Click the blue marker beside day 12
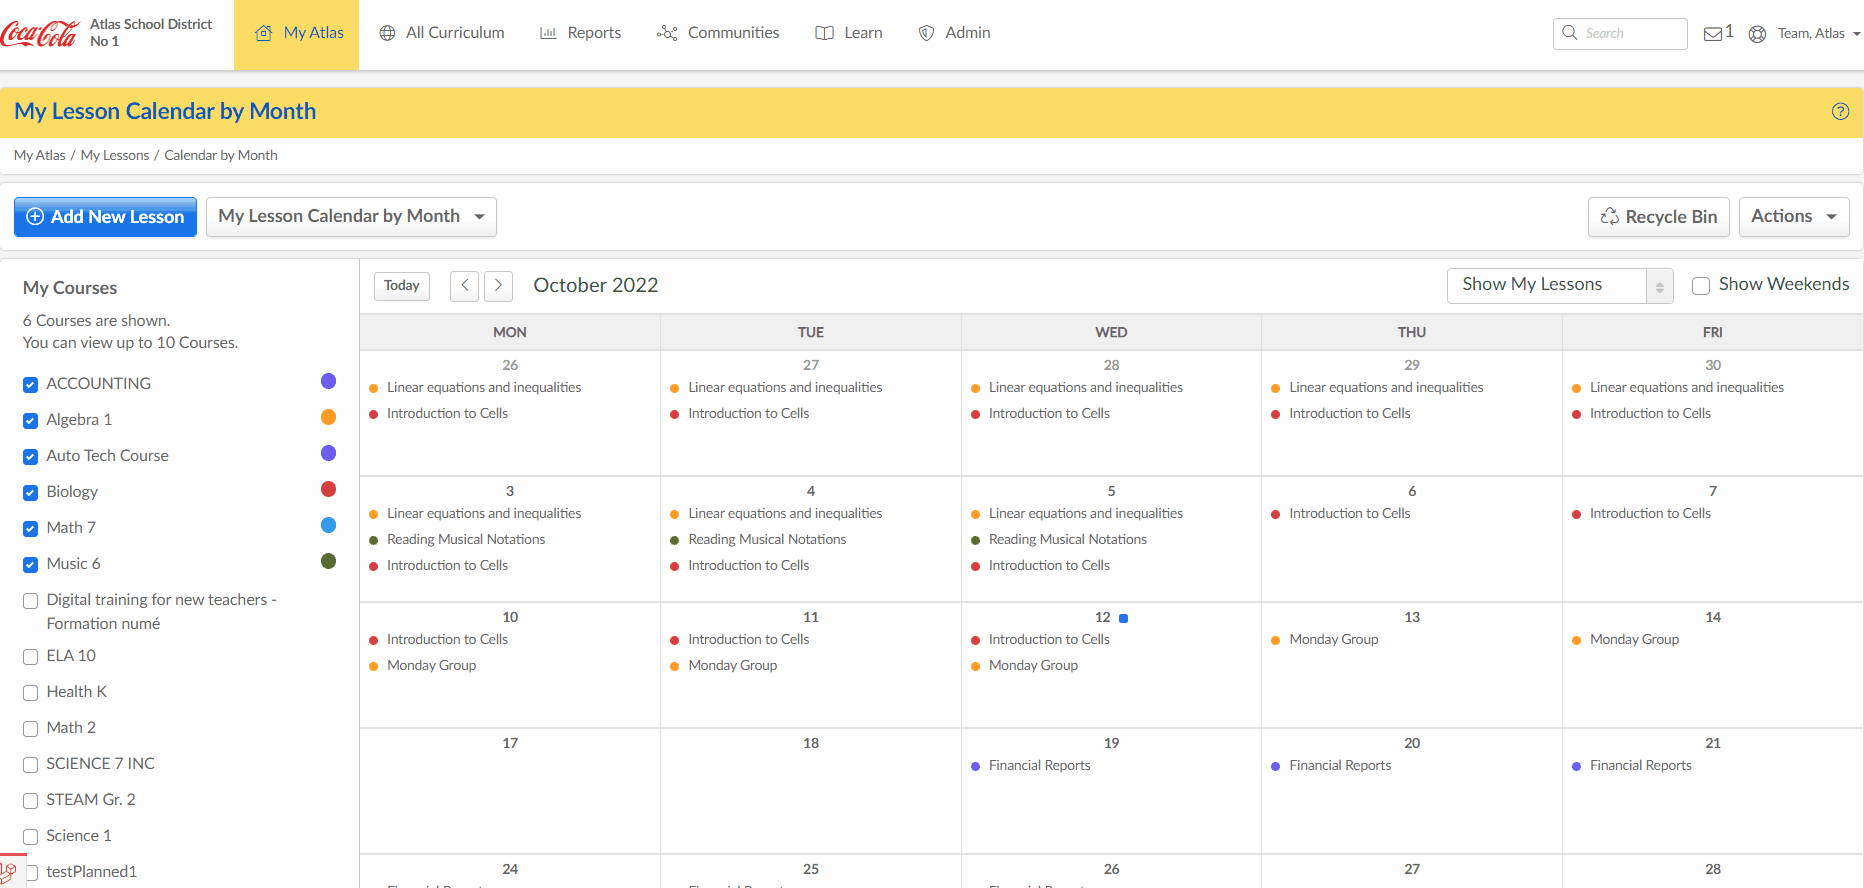 tap(1124, 619)
